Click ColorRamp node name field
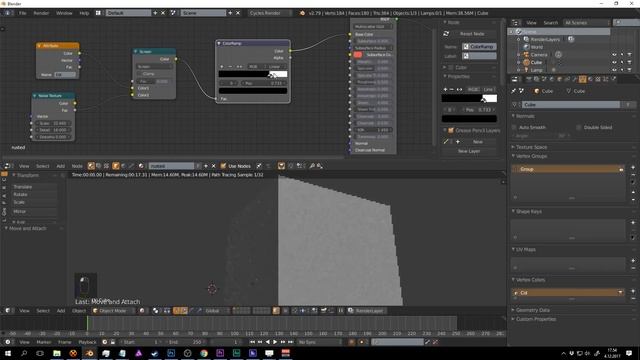 pyautogui.click(x=480, y=47)
